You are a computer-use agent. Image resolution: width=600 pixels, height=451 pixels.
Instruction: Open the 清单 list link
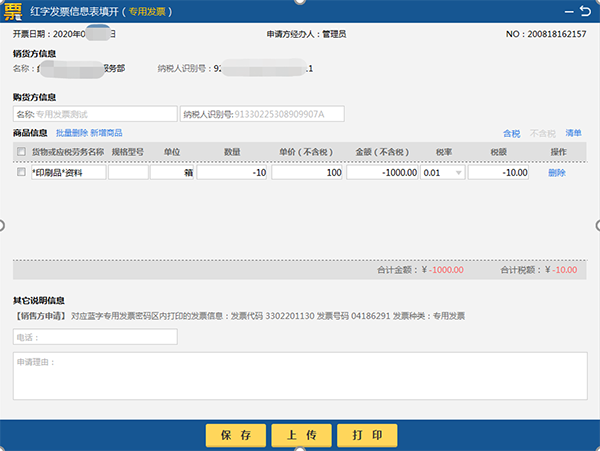(x=574, y=132)
